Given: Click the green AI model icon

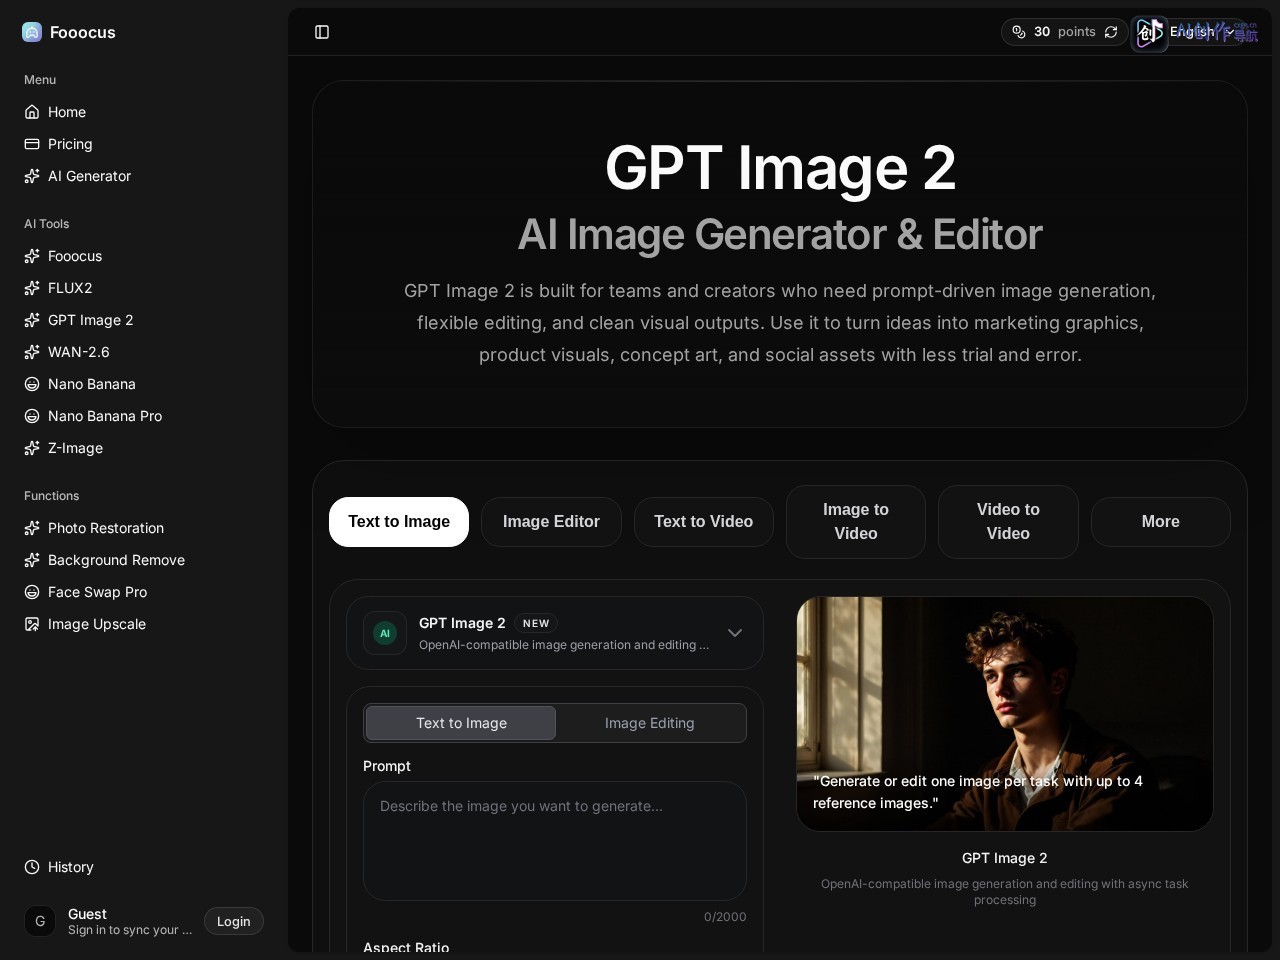Looking at the screenshot, I should point(385,633).
